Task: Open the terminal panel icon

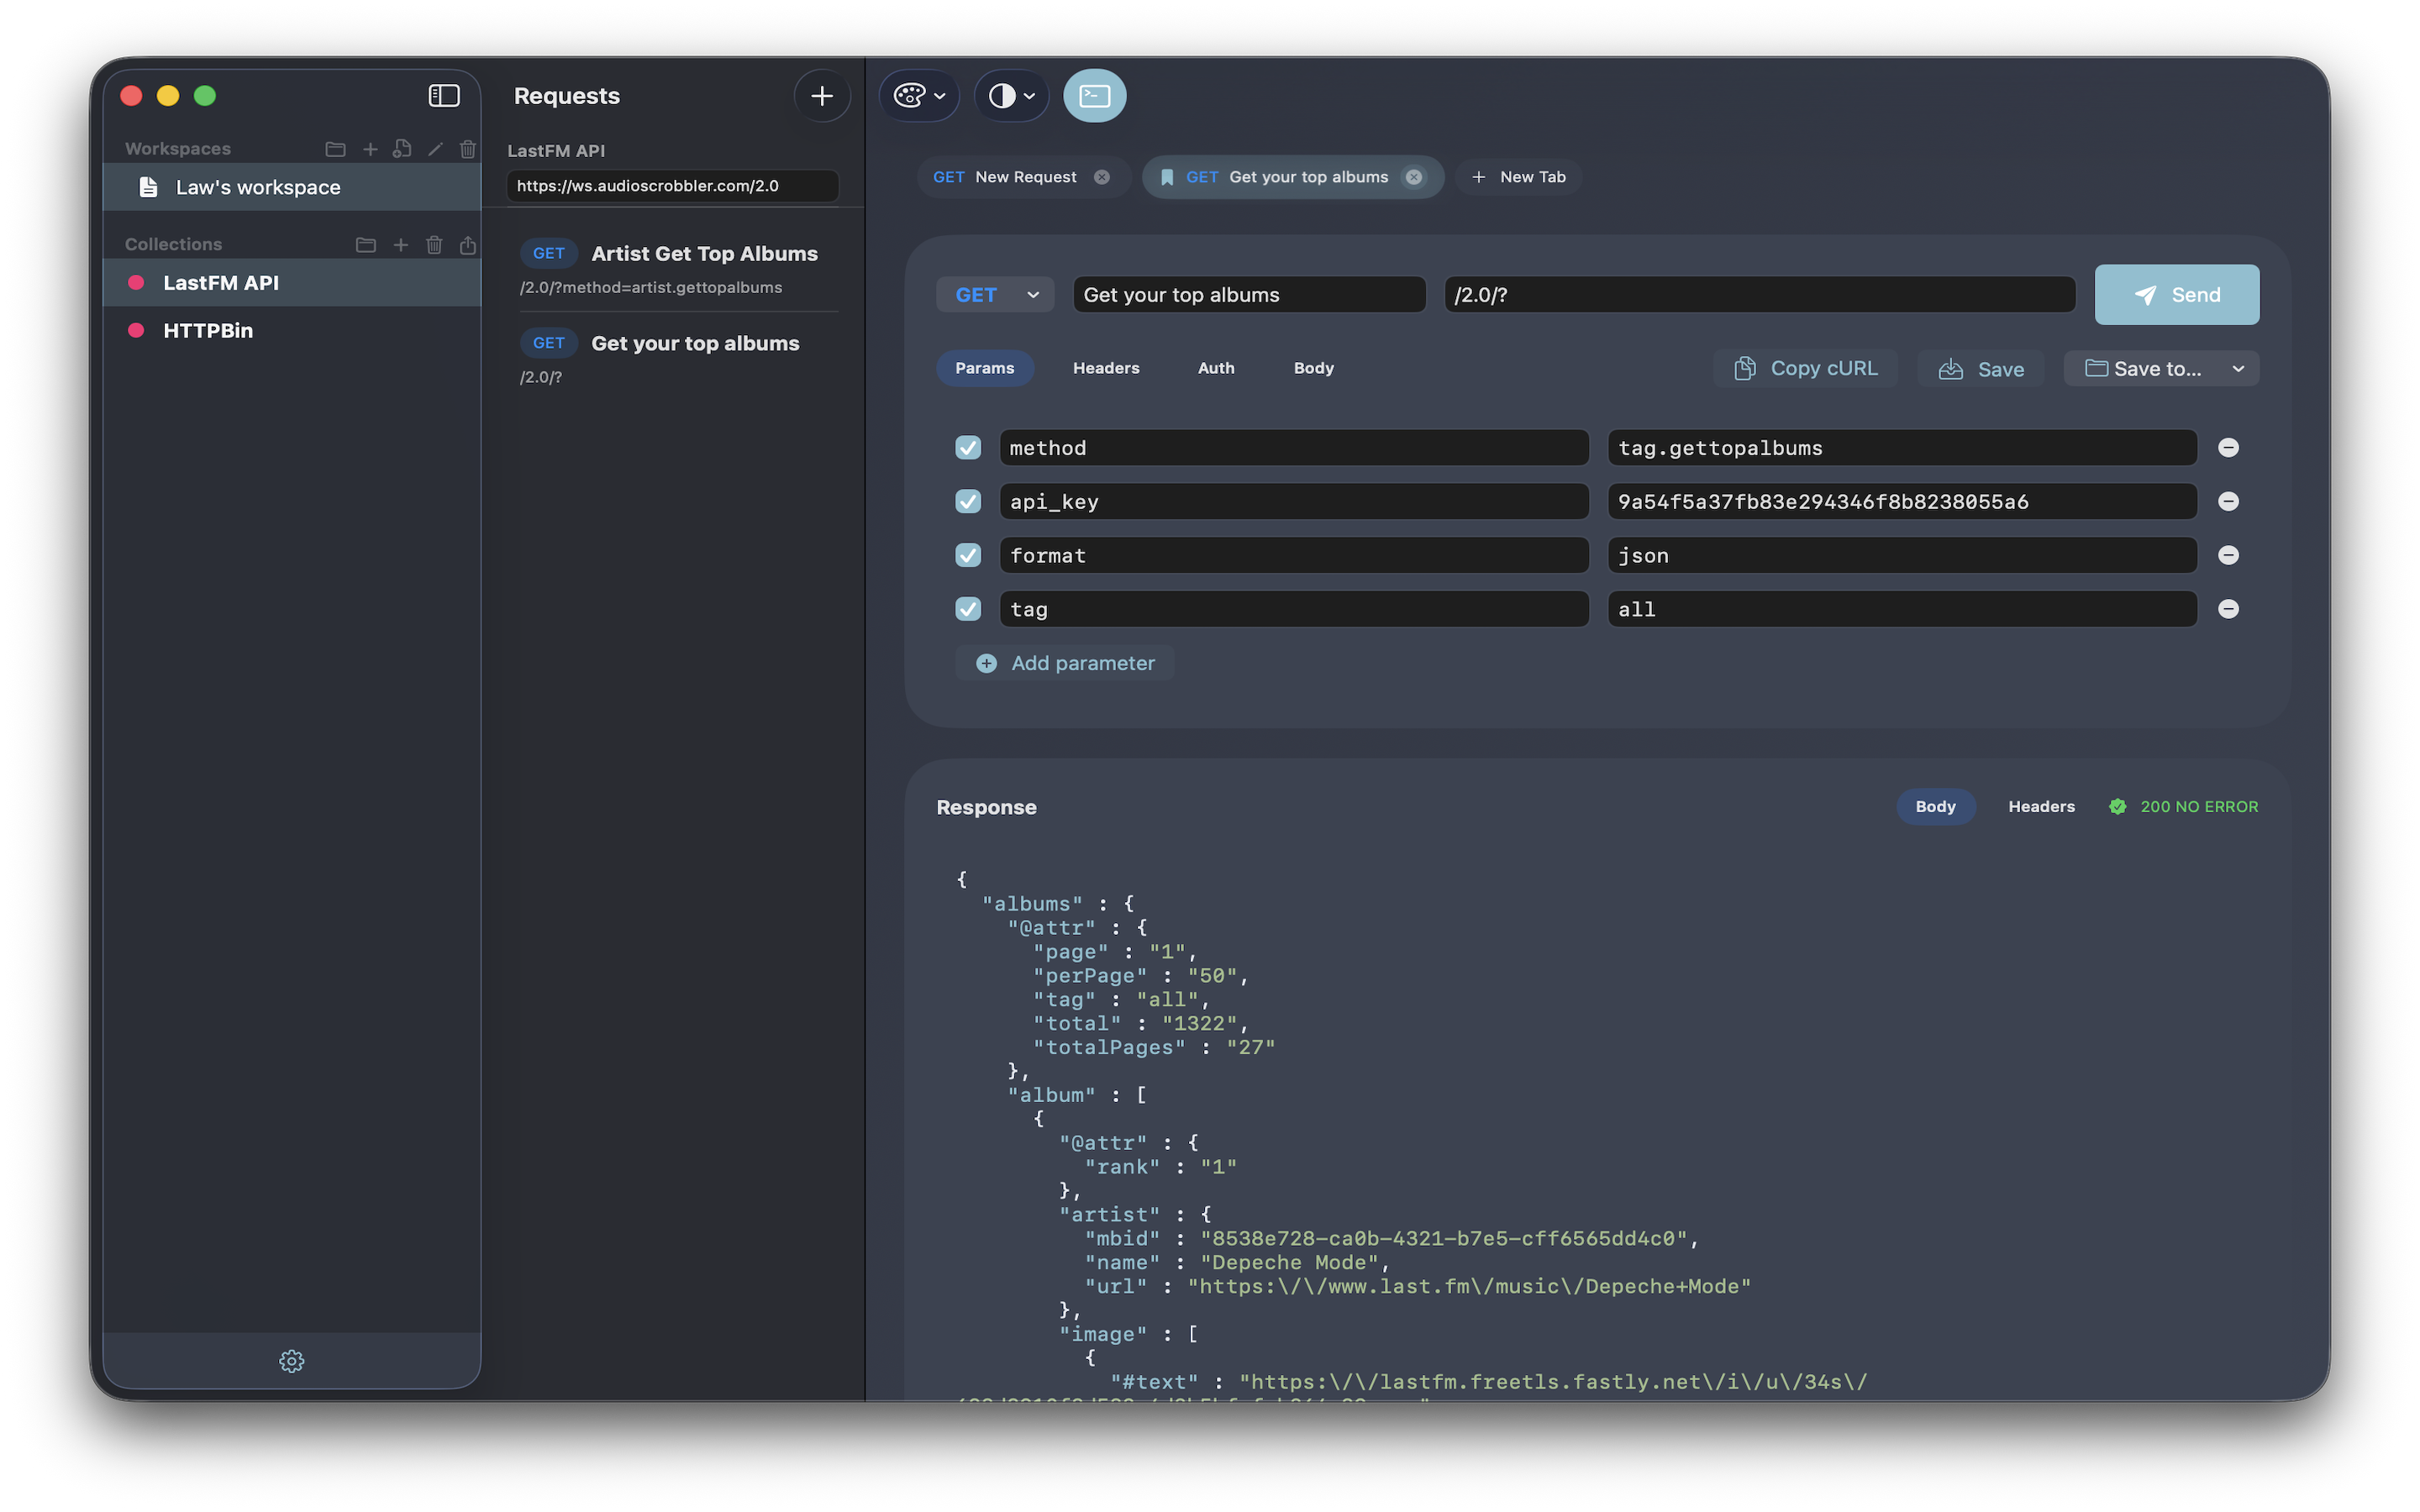Action: pos(1094,95)
